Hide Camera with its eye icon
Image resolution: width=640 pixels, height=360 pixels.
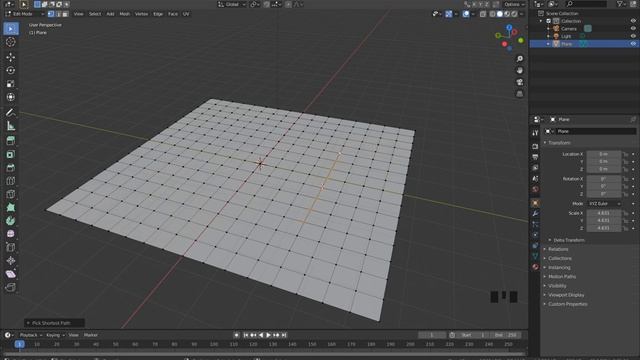click(633, 29)
